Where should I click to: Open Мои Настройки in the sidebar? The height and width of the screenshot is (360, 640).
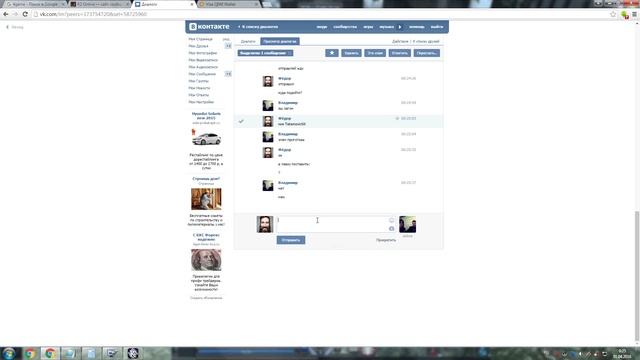(201, 102)
